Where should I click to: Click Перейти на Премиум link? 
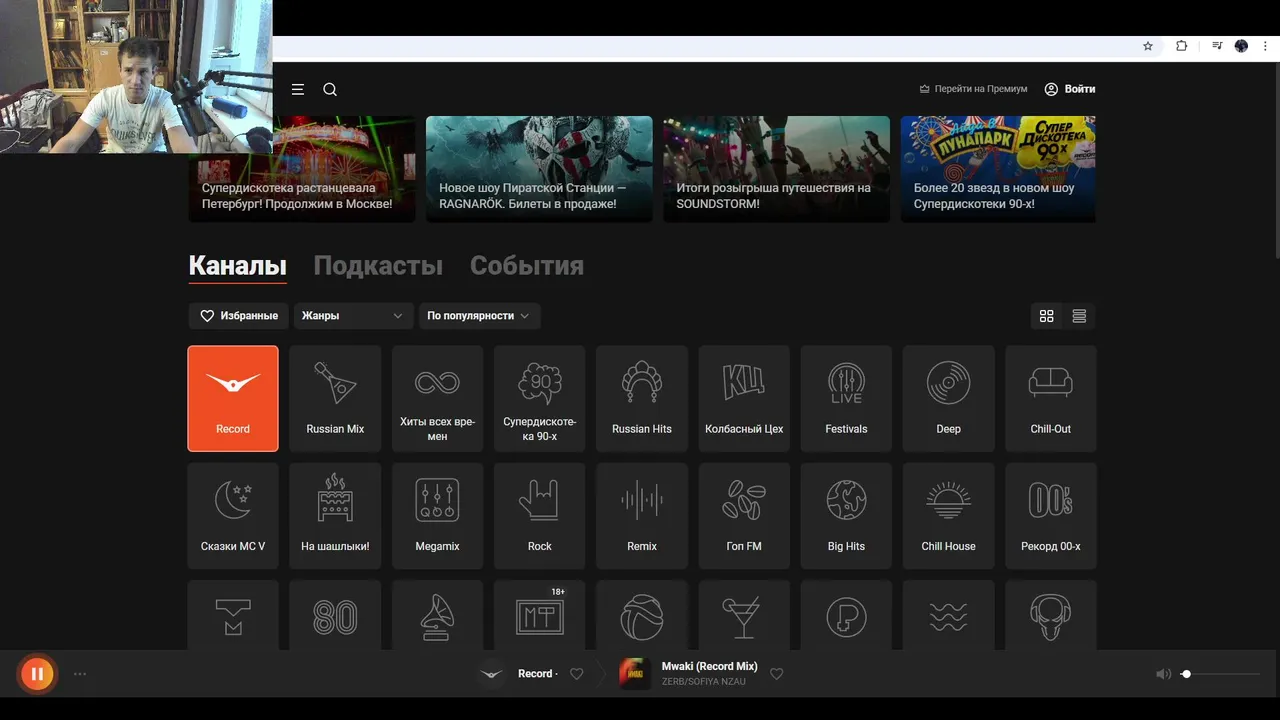pos(973,89)
